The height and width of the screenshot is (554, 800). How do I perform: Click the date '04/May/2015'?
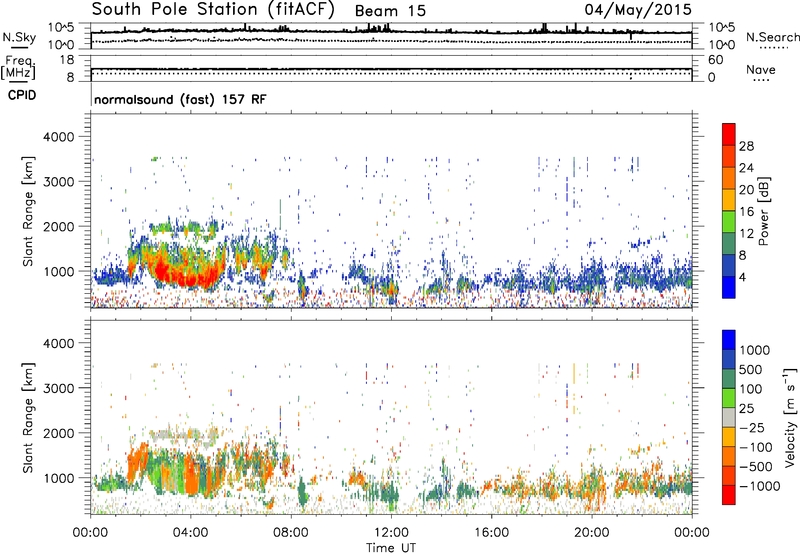coord(638,10)
